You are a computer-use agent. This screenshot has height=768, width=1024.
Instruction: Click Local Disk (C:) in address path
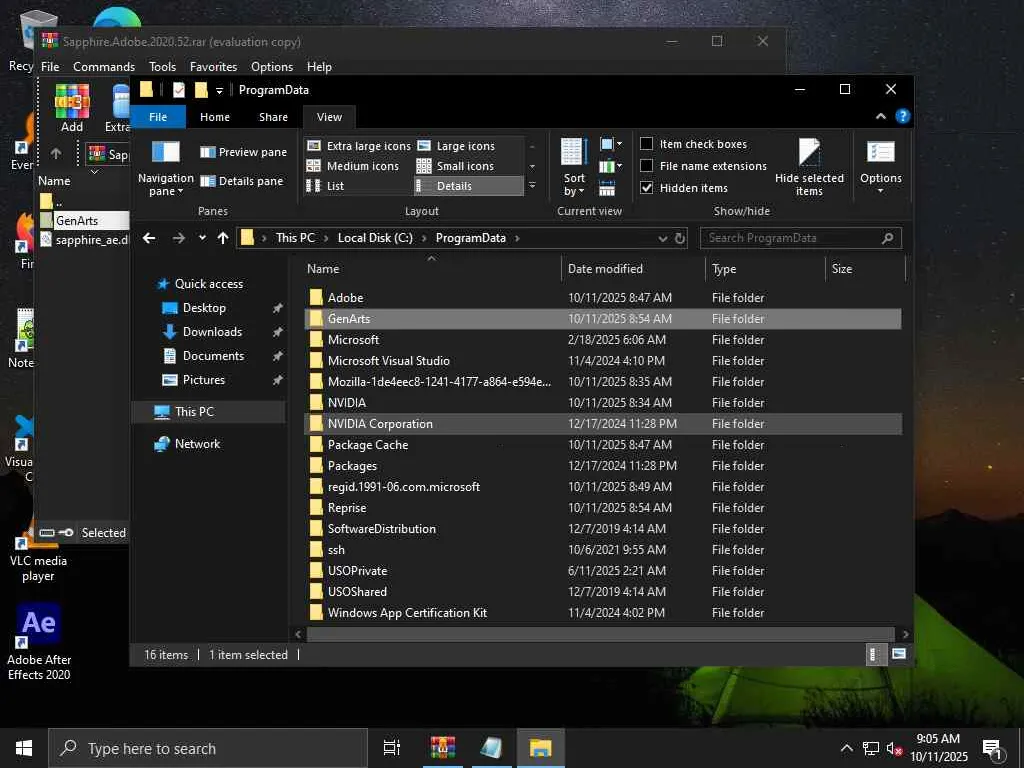375,238
